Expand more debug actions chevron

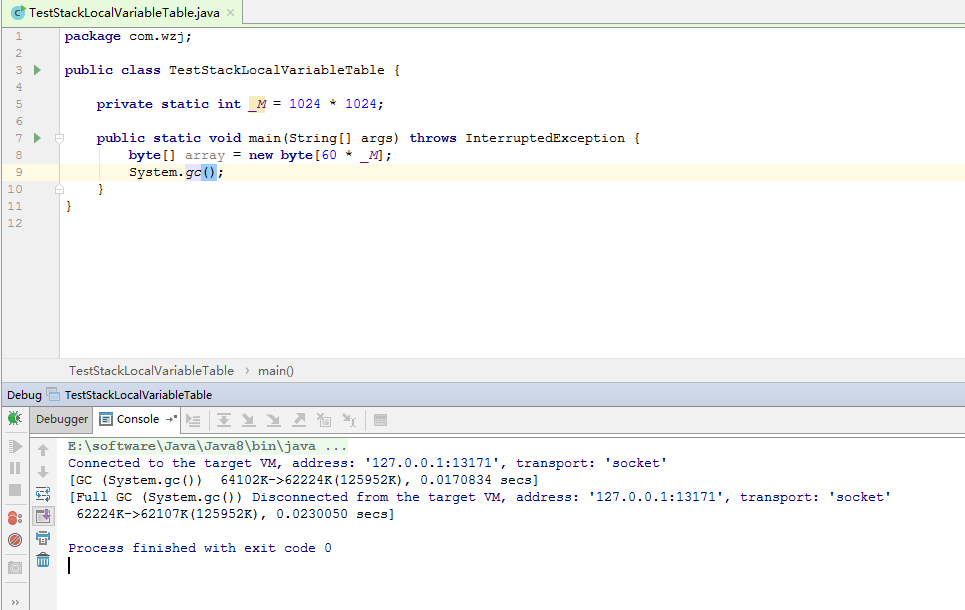(15, 602)
